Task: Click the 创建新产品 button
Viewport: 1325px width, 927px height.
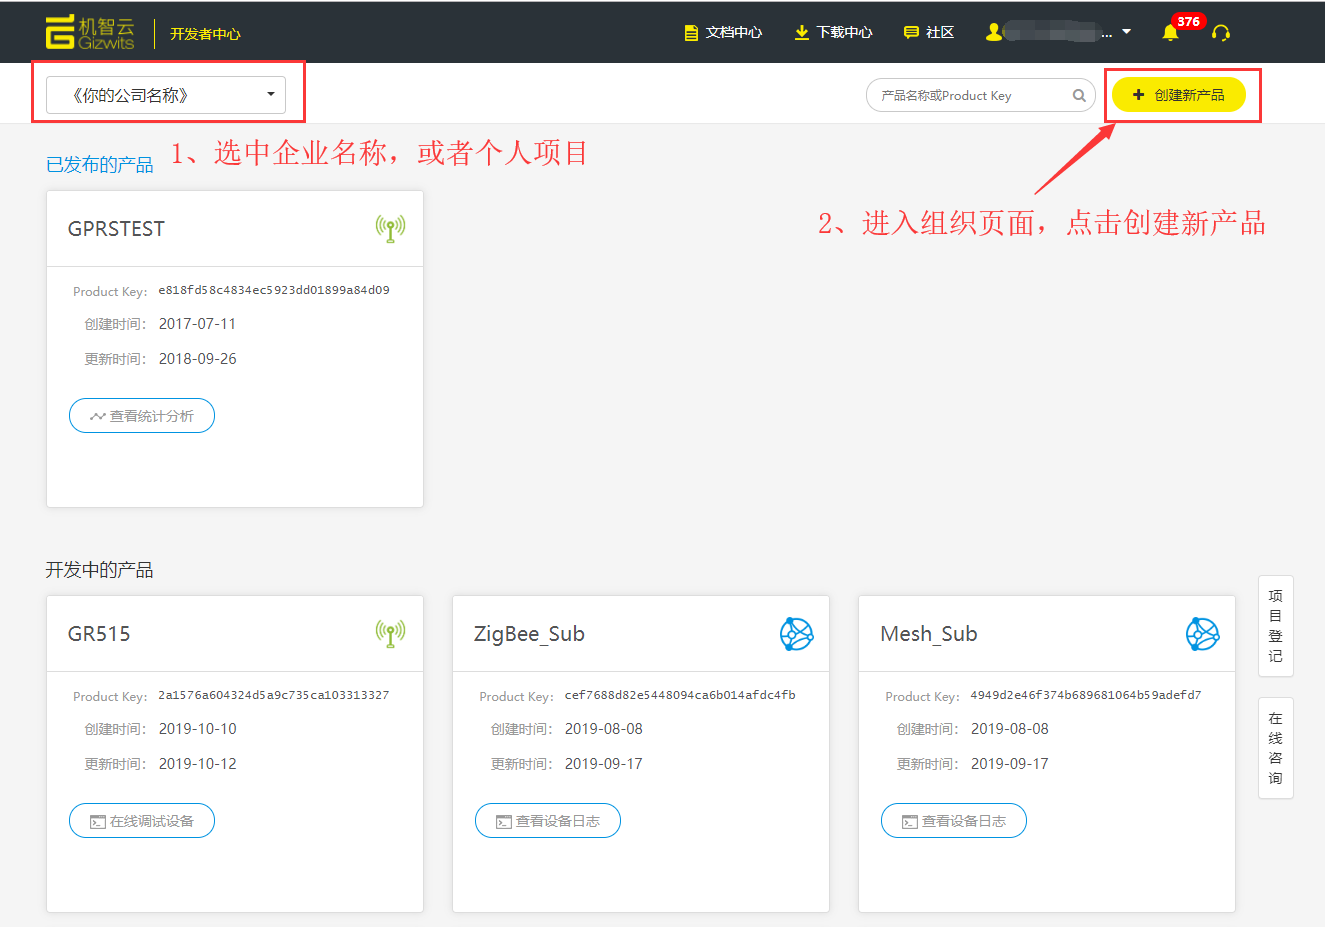Action: tap(1178, 95)
